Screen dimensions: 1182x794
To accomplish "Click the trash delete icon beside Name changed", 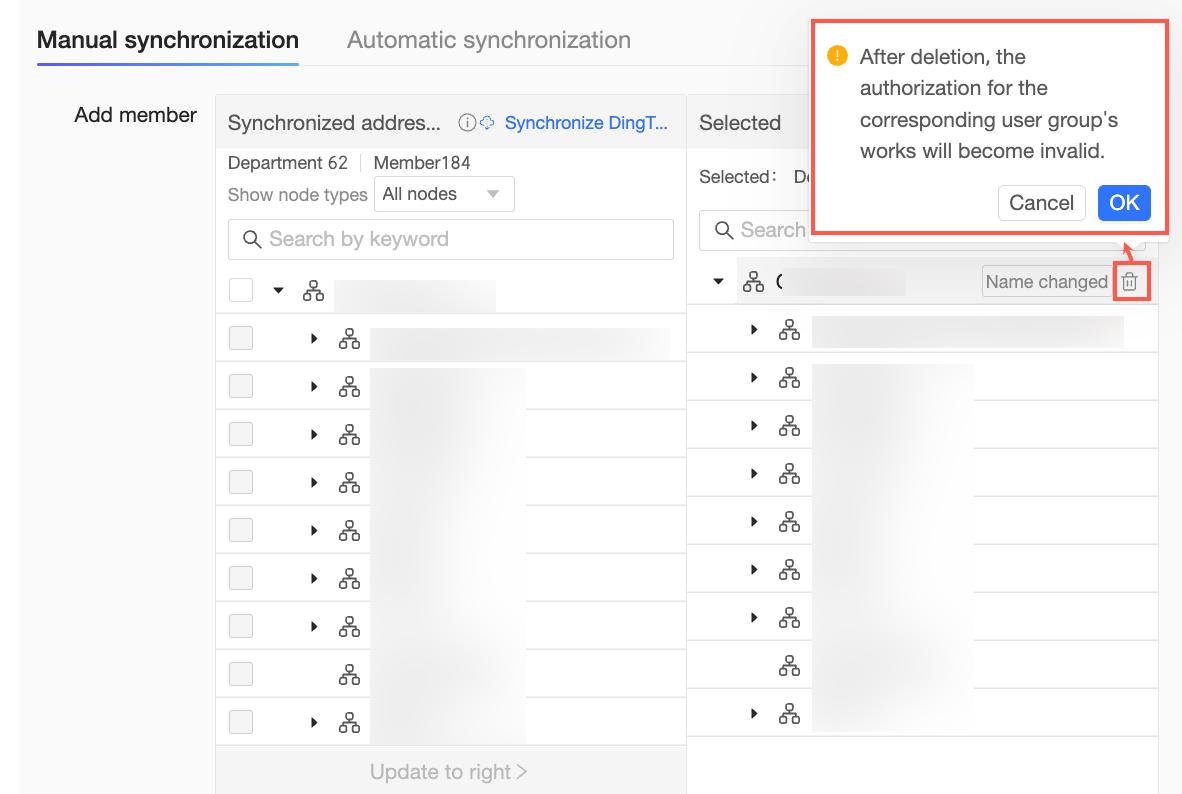I will coord(1130,282).
